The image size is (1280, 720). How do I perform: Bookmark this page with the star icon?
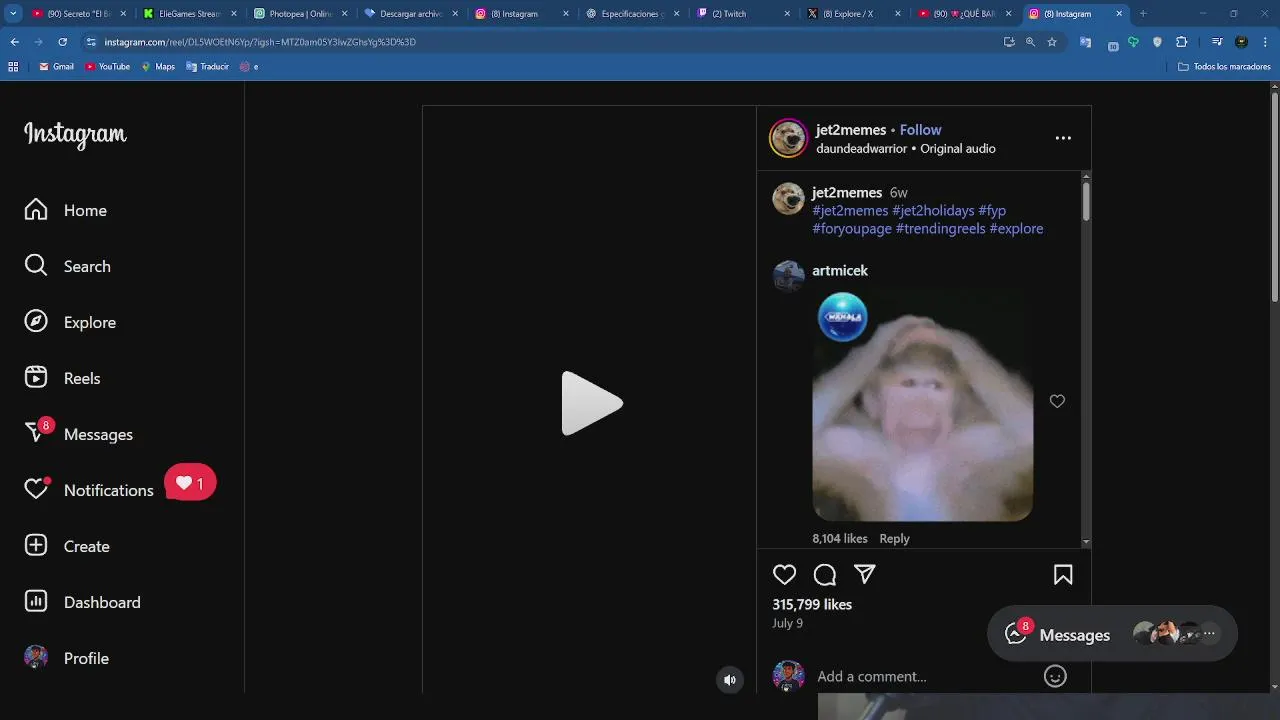pyautogui.click(x=1052, y=42)
